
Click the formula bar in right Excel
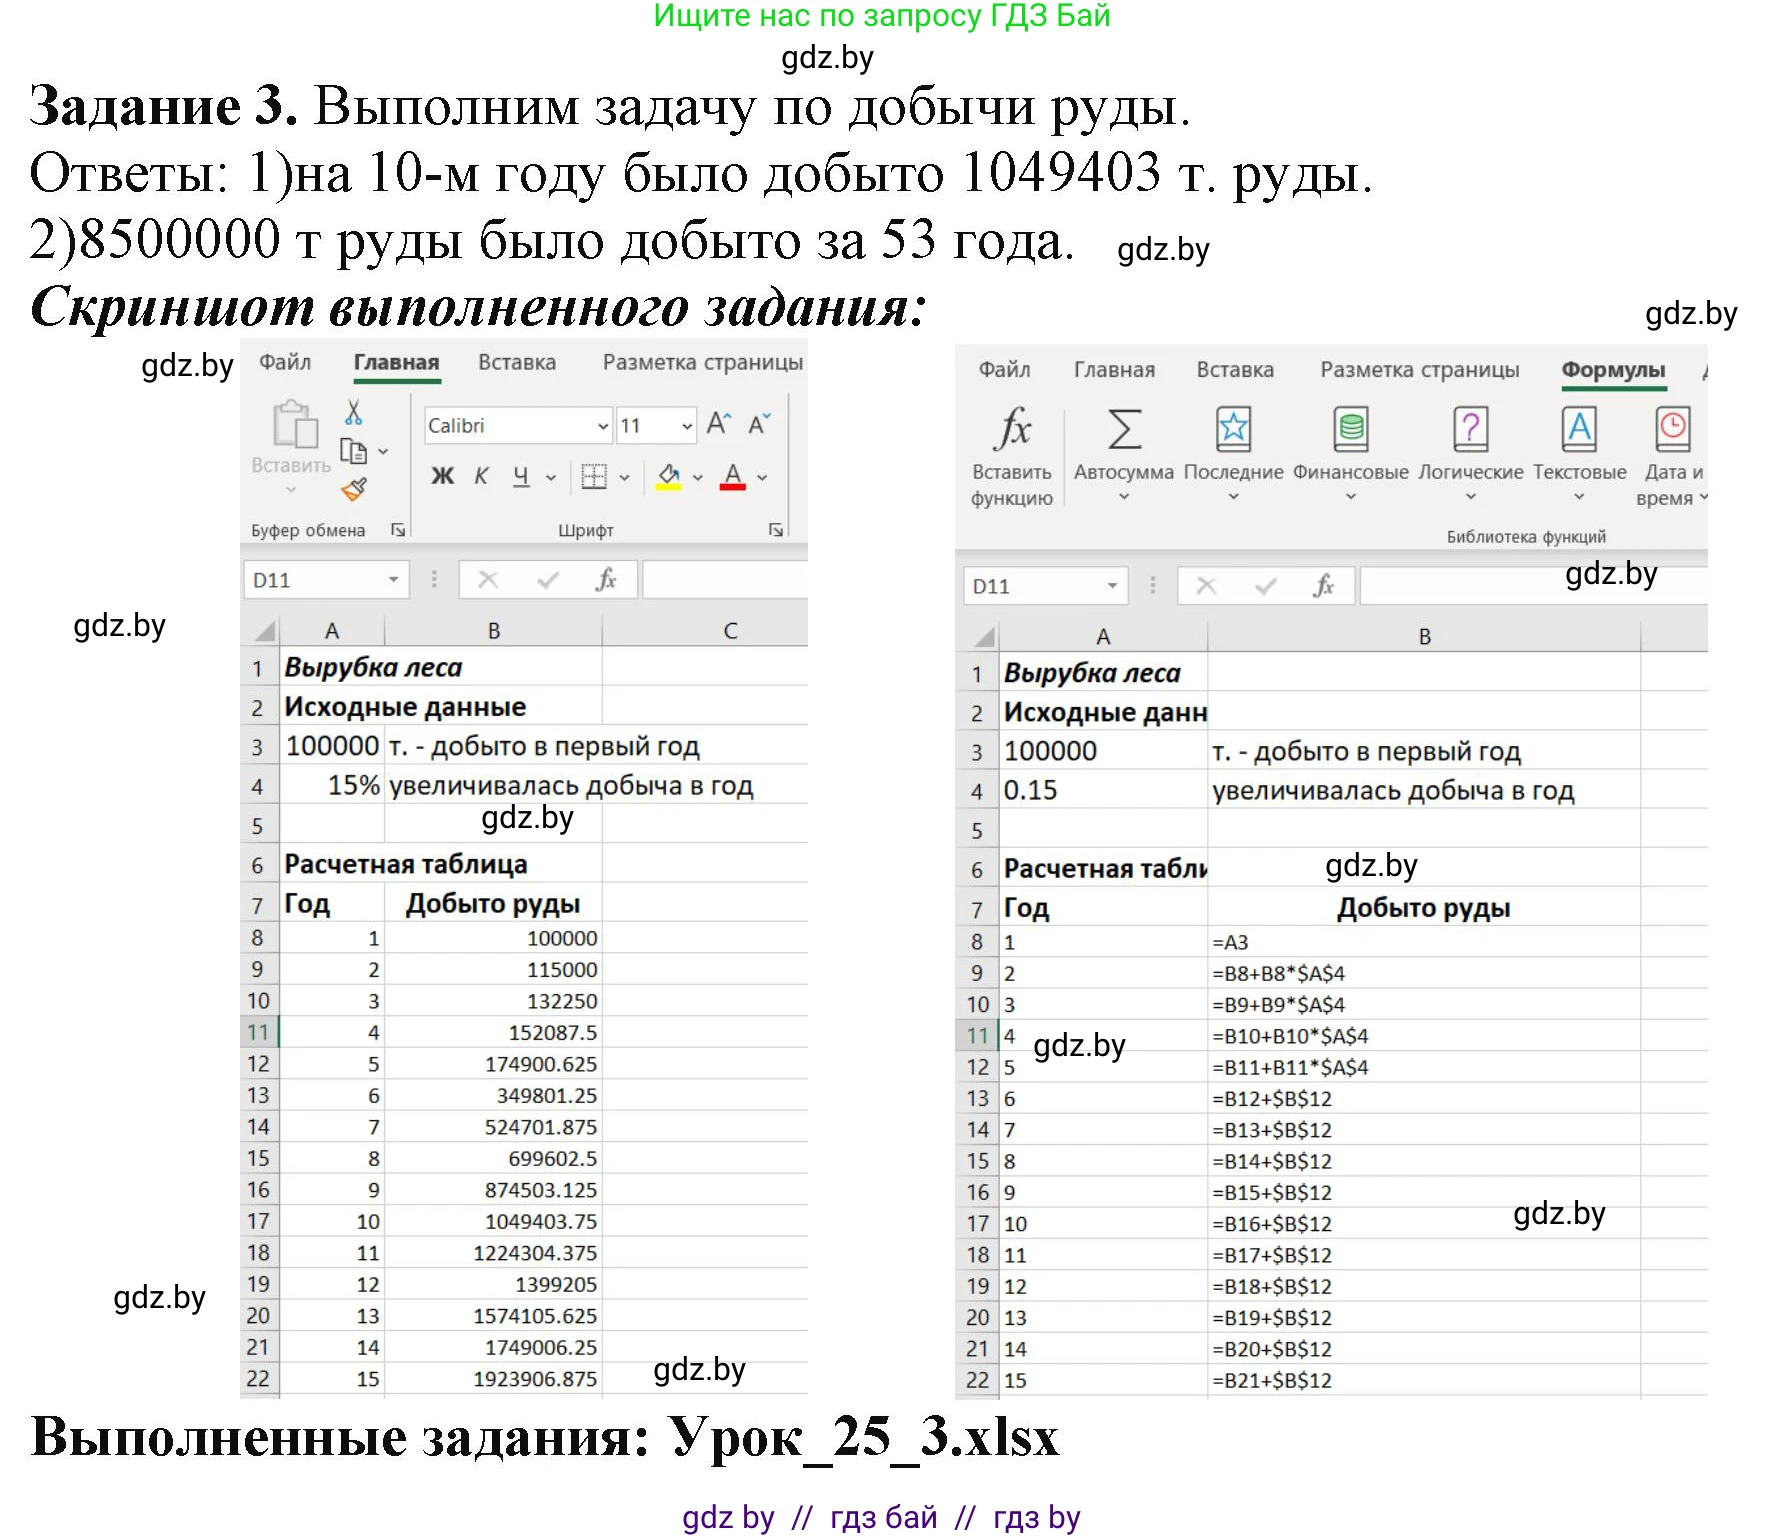(x=1534, y=586)
